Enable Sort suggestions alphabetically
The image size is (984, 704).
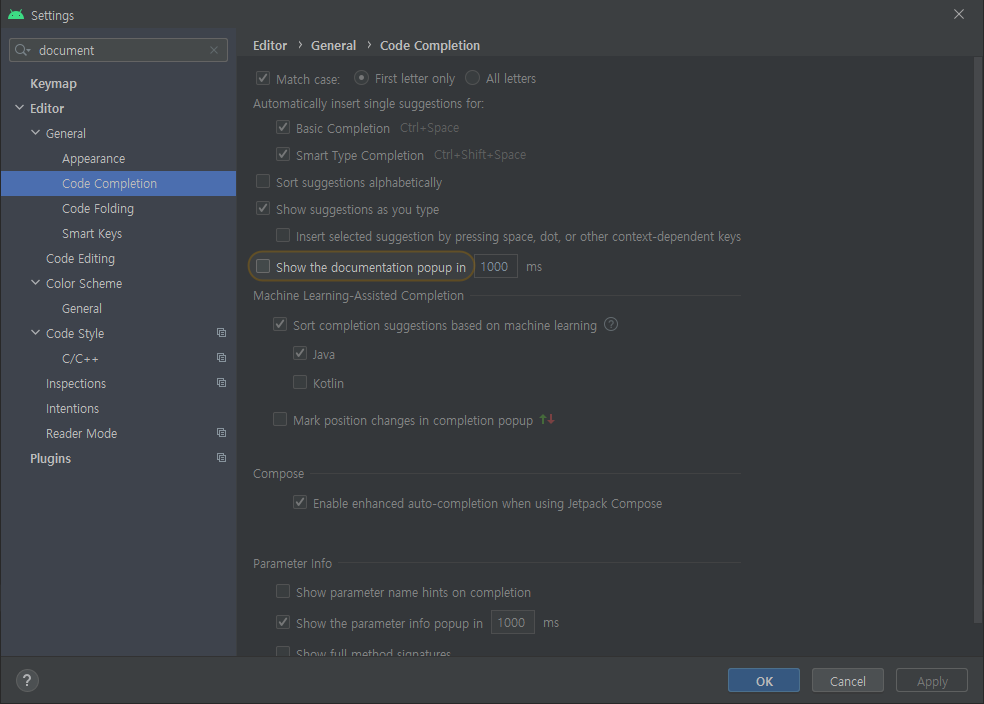(x=263, y=182)
